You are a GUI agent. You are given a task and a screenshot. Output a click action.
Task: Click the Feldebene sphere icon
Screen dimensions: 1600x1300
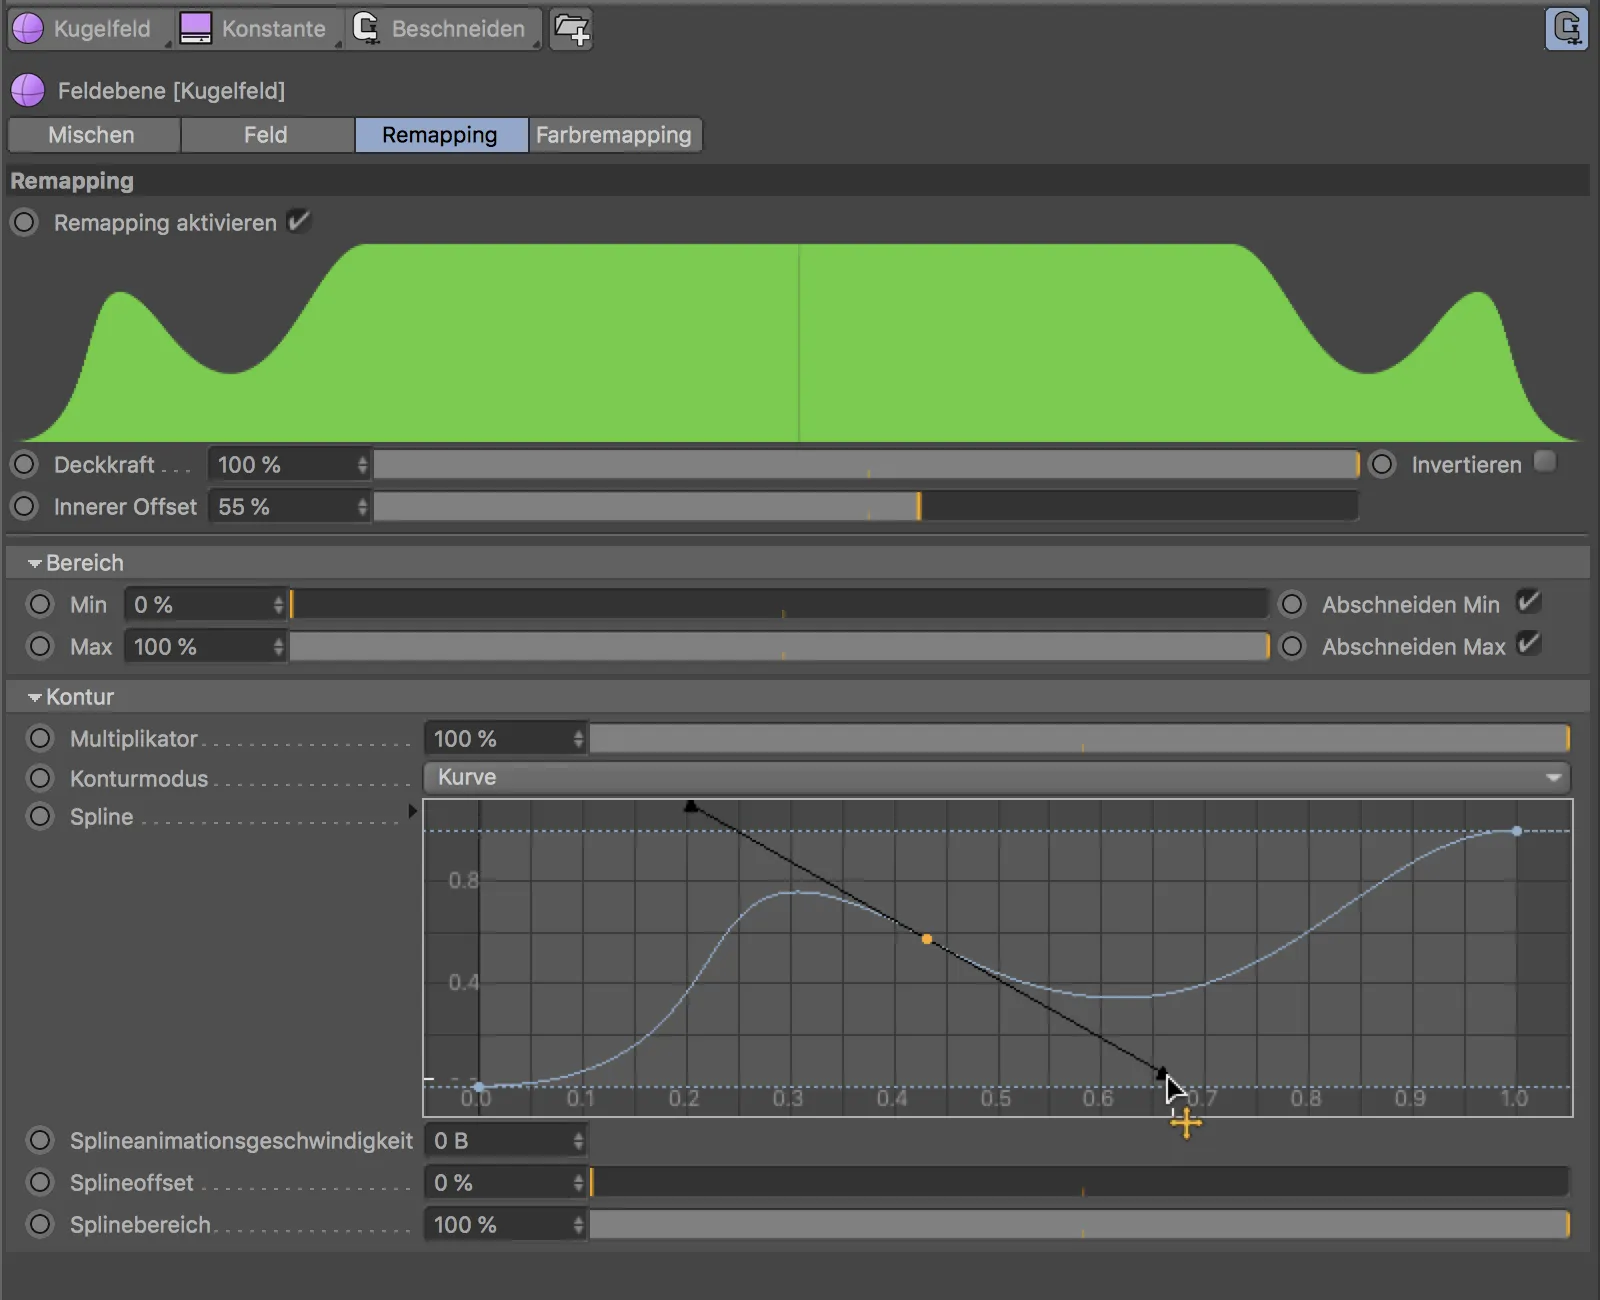click(28, 90)
